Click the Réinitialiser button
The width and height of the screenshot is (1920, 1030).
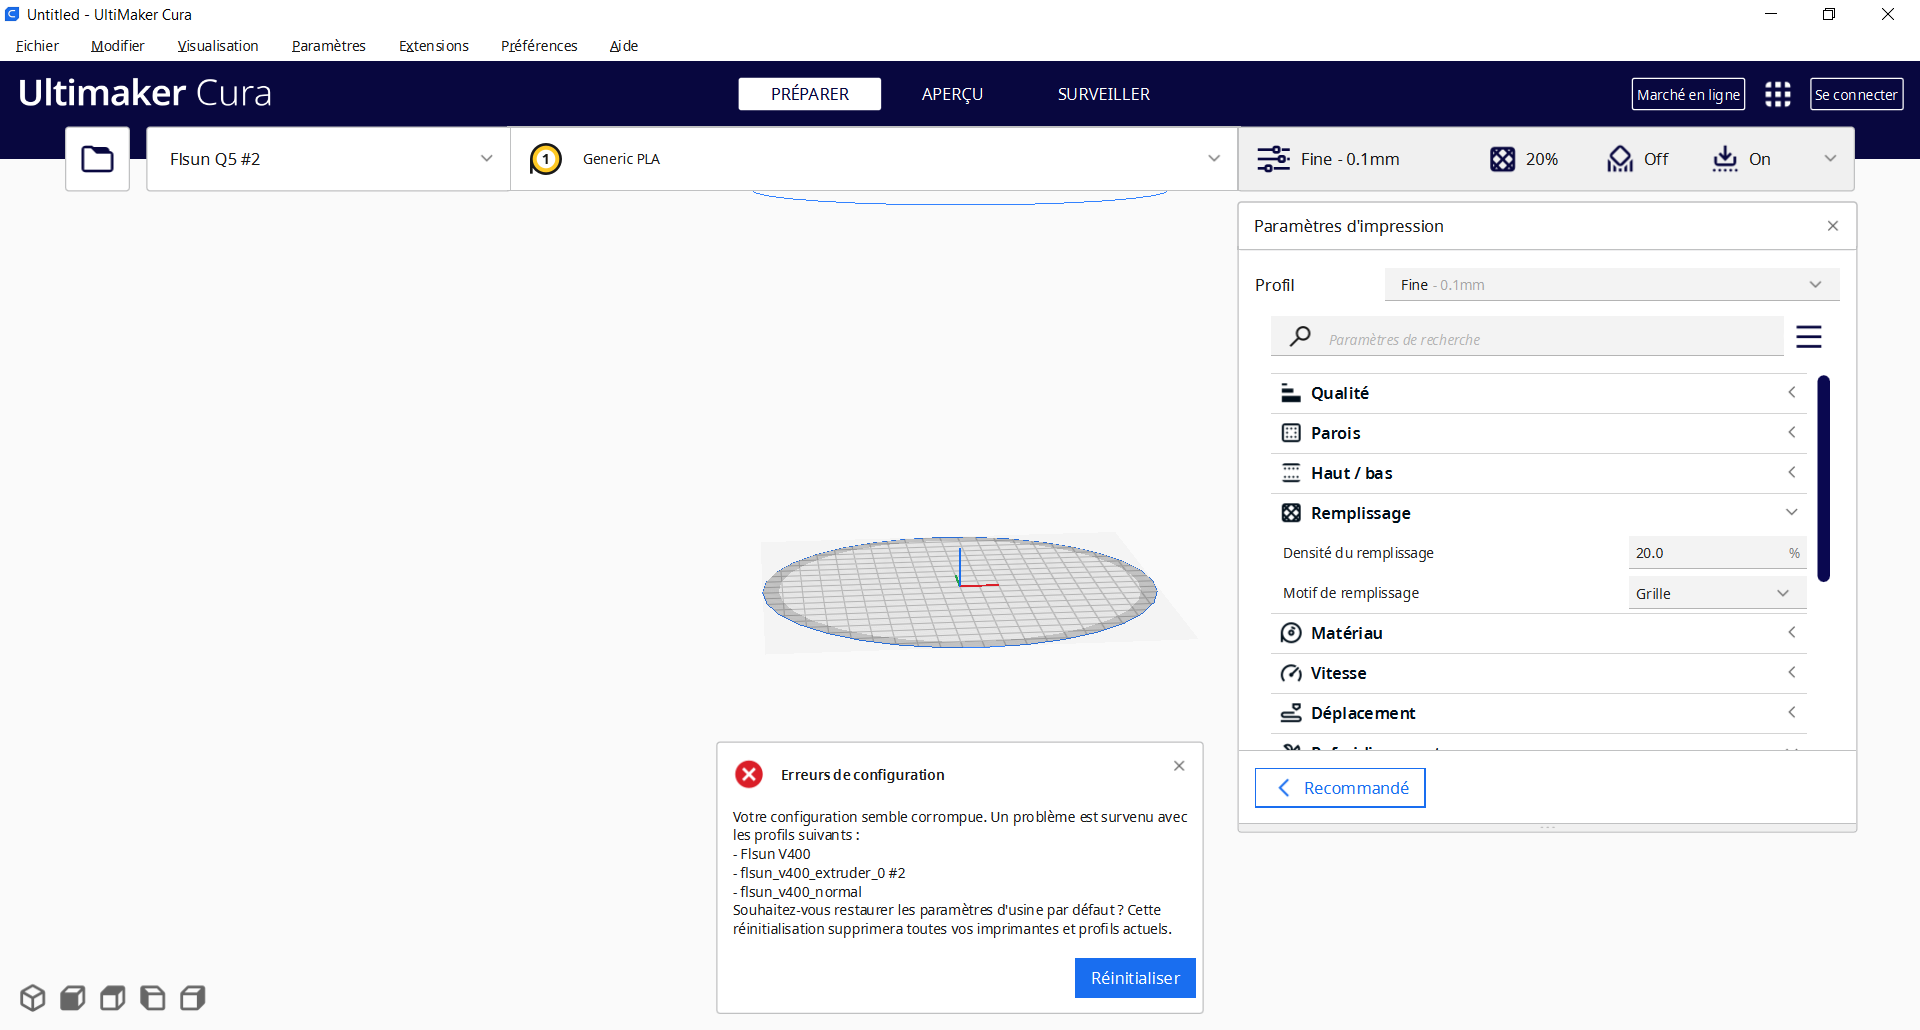click(1135, 978)
